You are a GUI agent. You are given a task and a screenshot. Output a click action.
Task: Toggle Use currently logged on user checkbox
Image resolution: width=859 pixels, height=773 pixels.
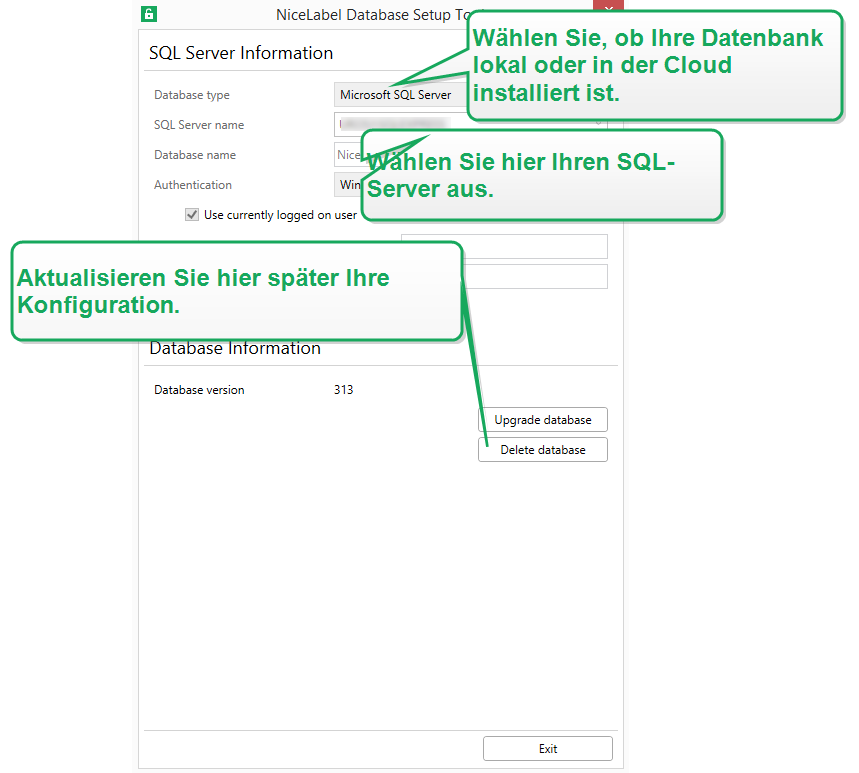[x=192, y=215]
